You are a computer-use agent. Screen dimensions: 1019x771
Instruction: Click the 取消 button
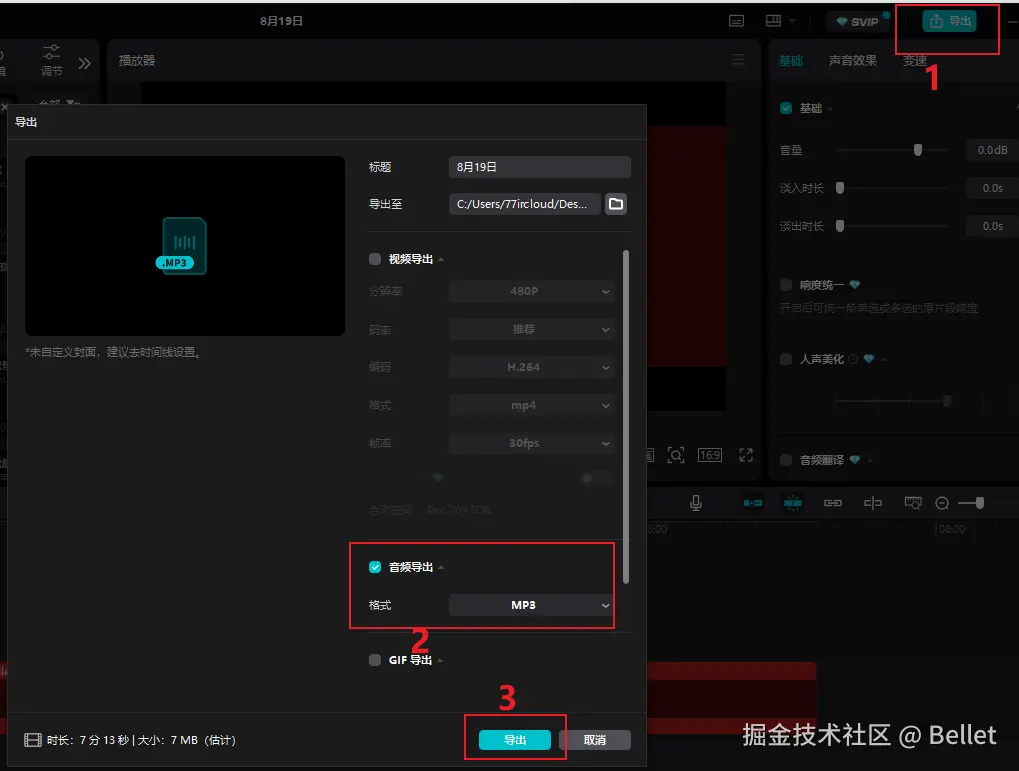point(595,740)
